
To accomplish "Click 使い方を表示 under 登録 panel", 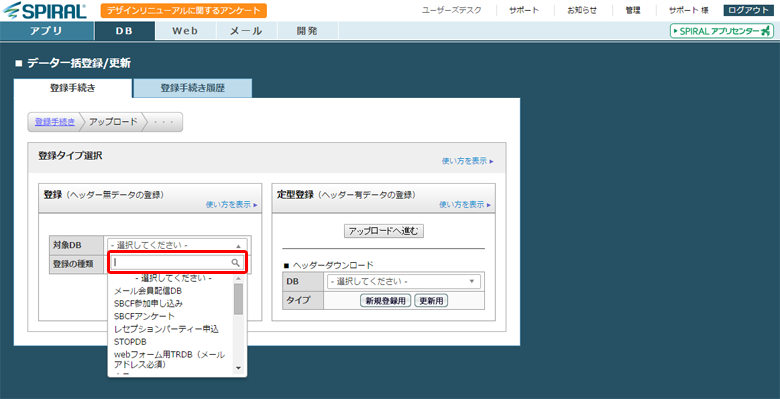I will (x=232, y=204).
